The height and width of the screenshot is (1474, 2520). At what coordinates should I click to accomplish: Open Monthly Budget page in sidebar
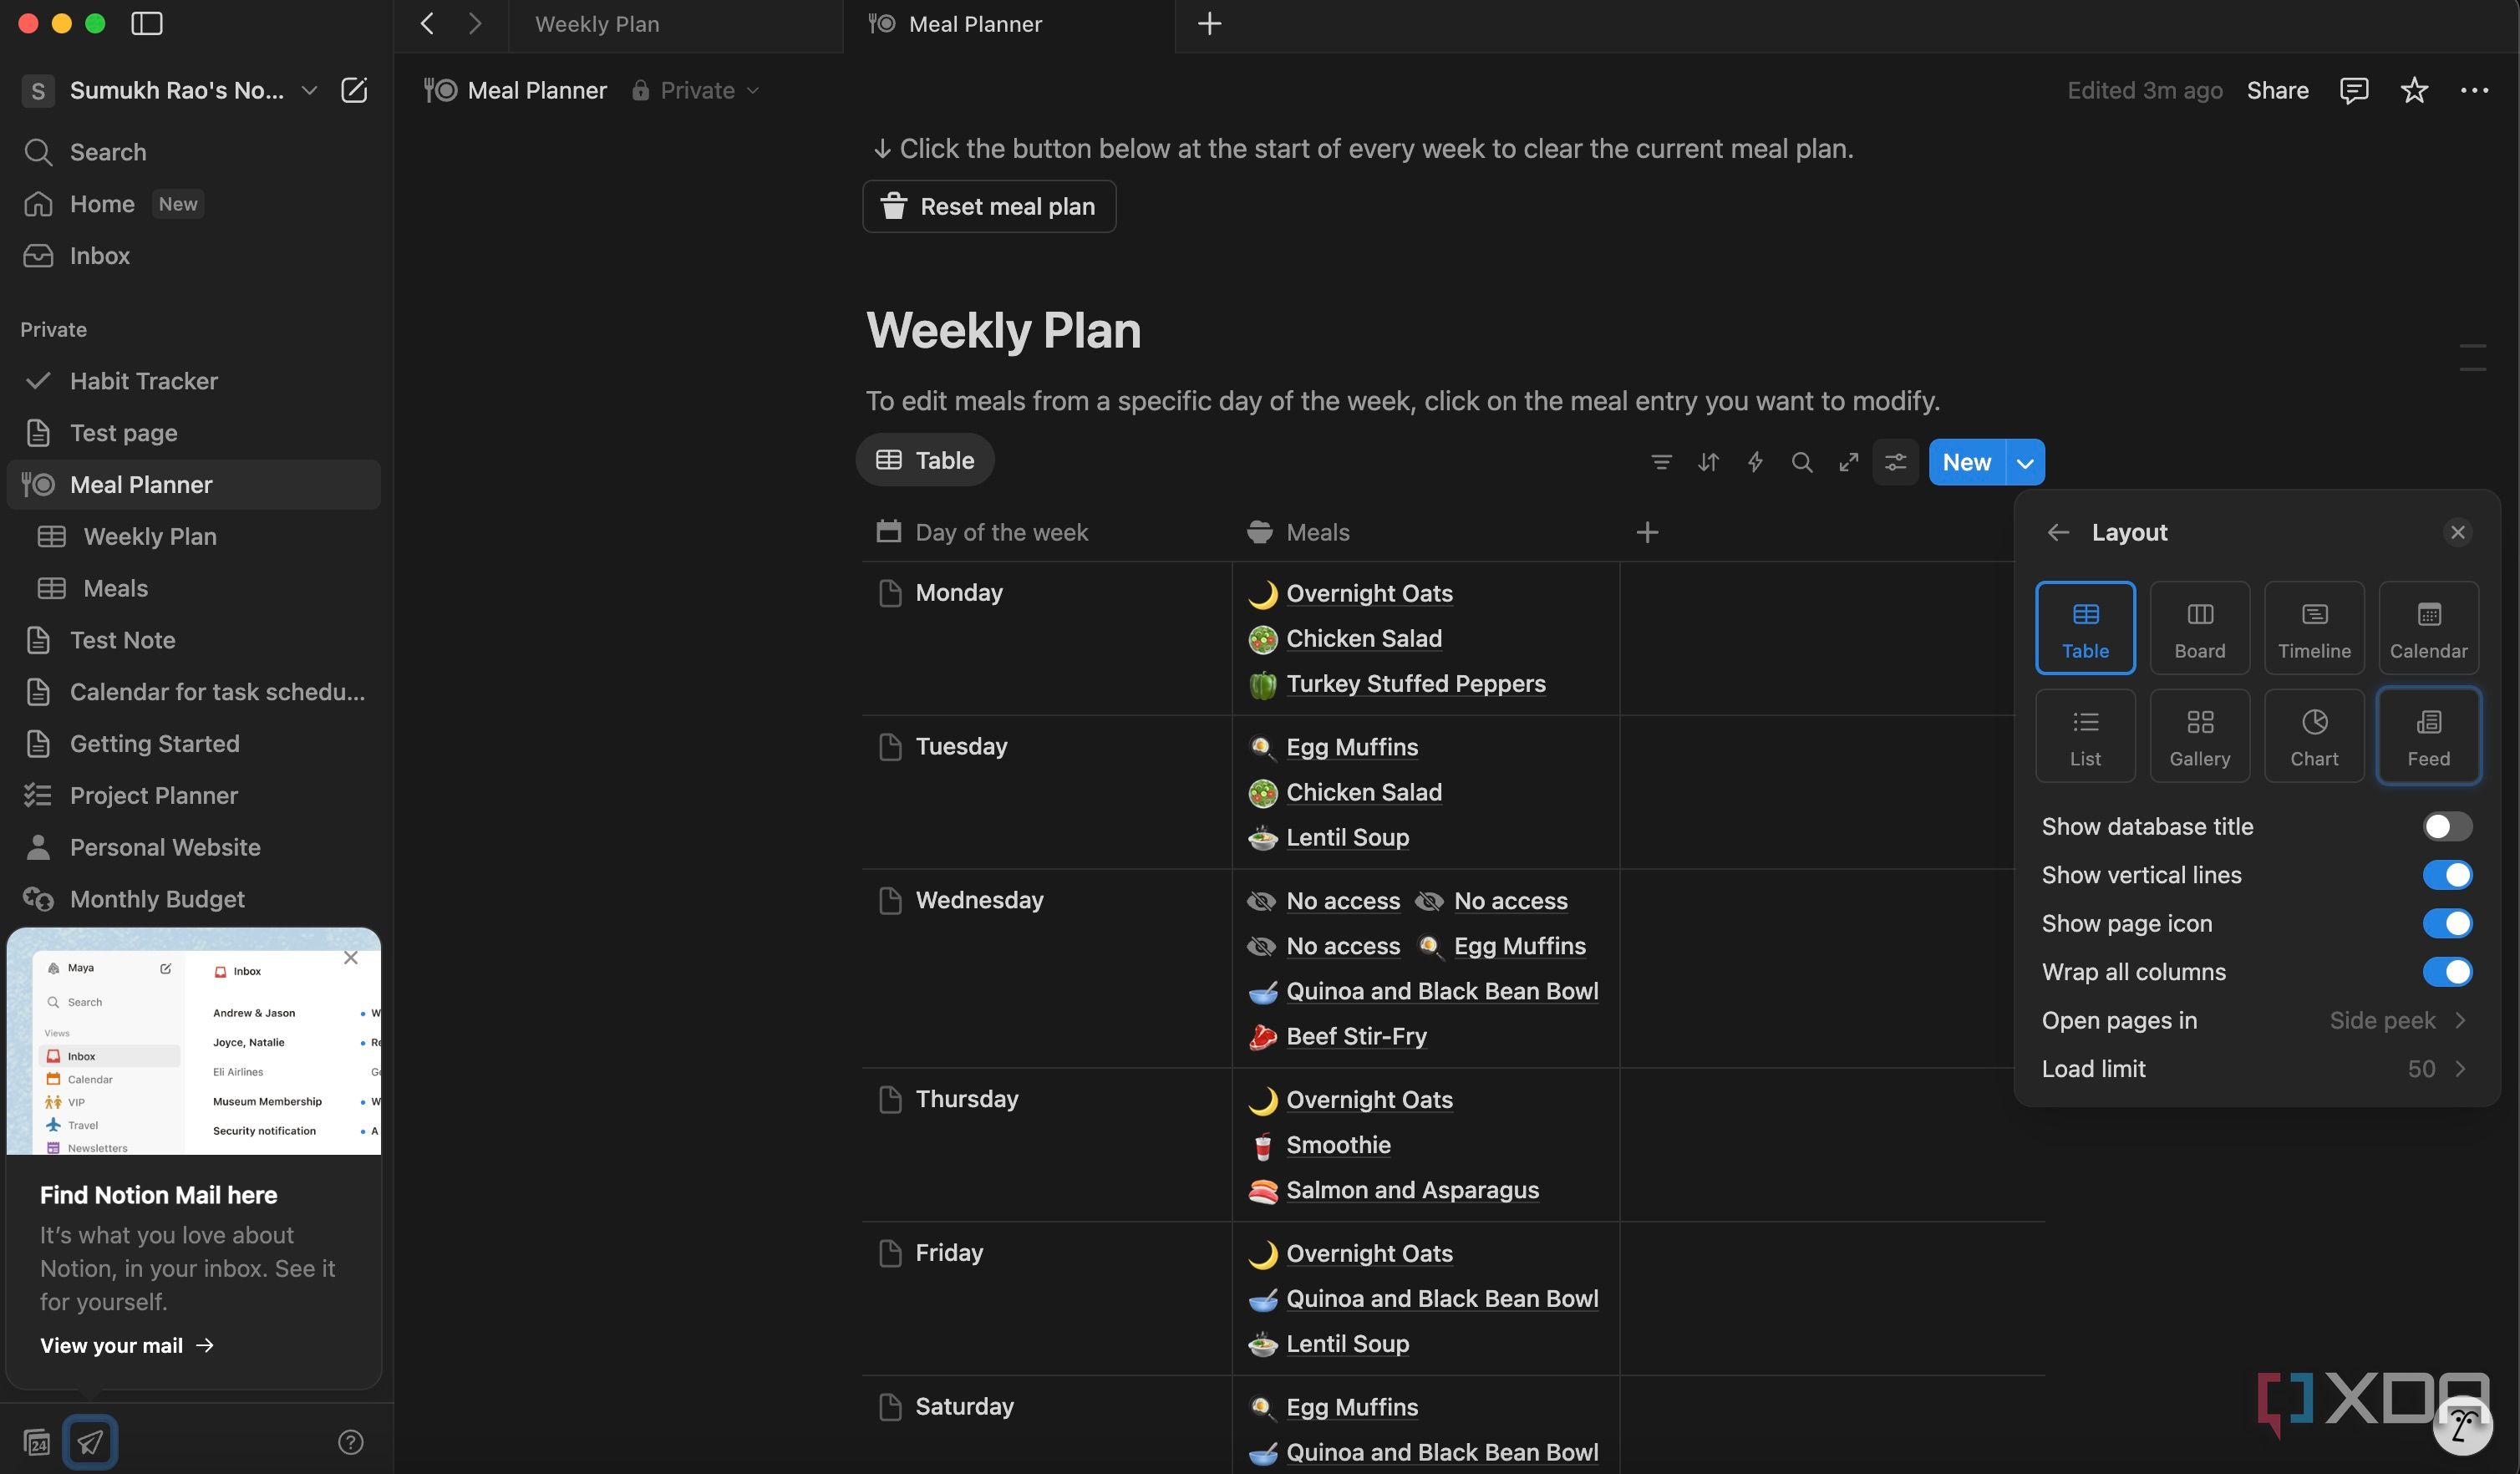193,899
